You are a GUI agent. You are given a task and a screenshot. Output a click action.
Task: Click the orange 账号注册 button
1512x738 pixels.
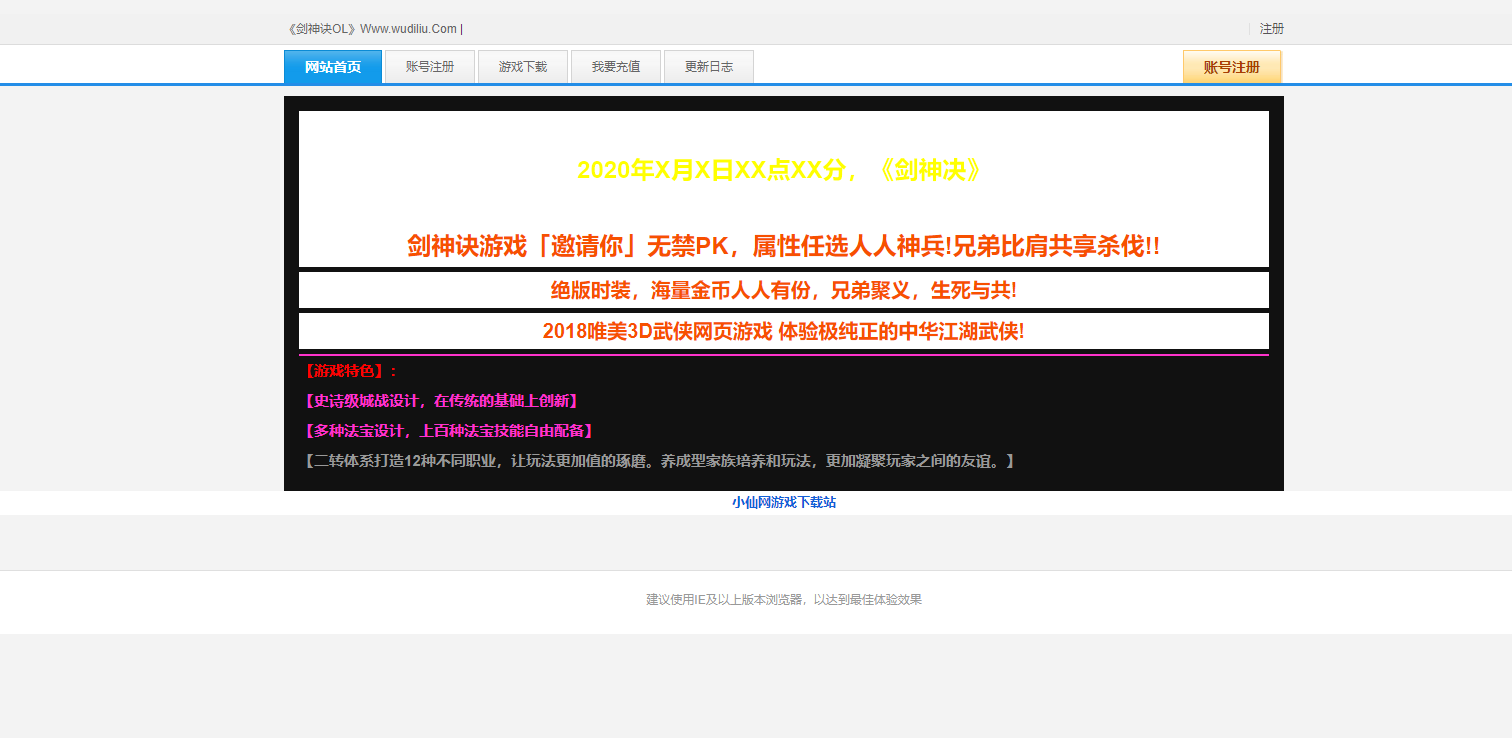click(1232, 67)
